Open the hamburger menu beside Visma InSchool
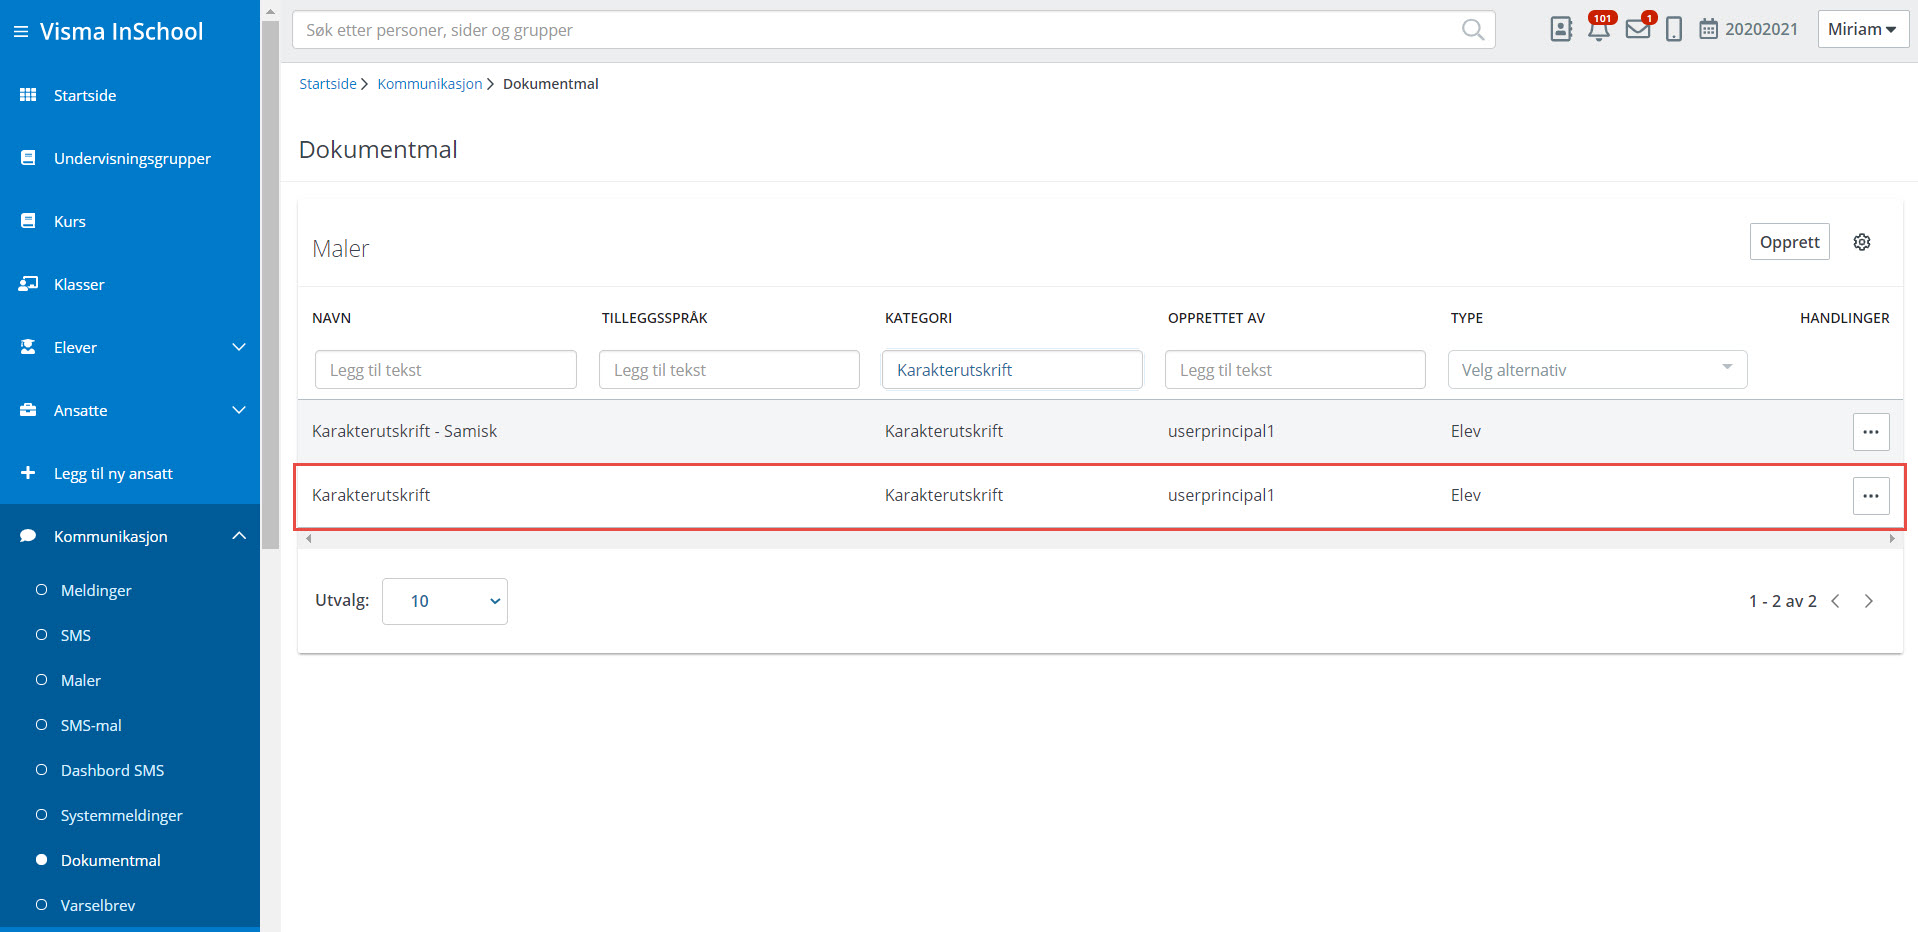 pos(20,32)
